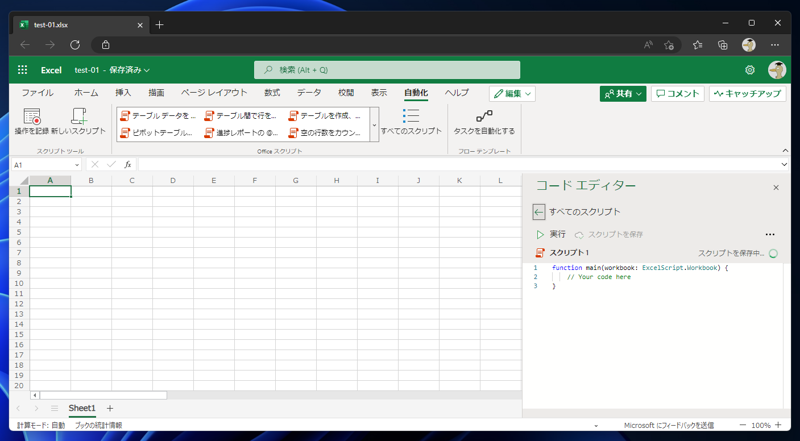The height and width of the screenshot is (441, 800).
Task: Click the キャッチアップ button
Action: pos(747,93)
